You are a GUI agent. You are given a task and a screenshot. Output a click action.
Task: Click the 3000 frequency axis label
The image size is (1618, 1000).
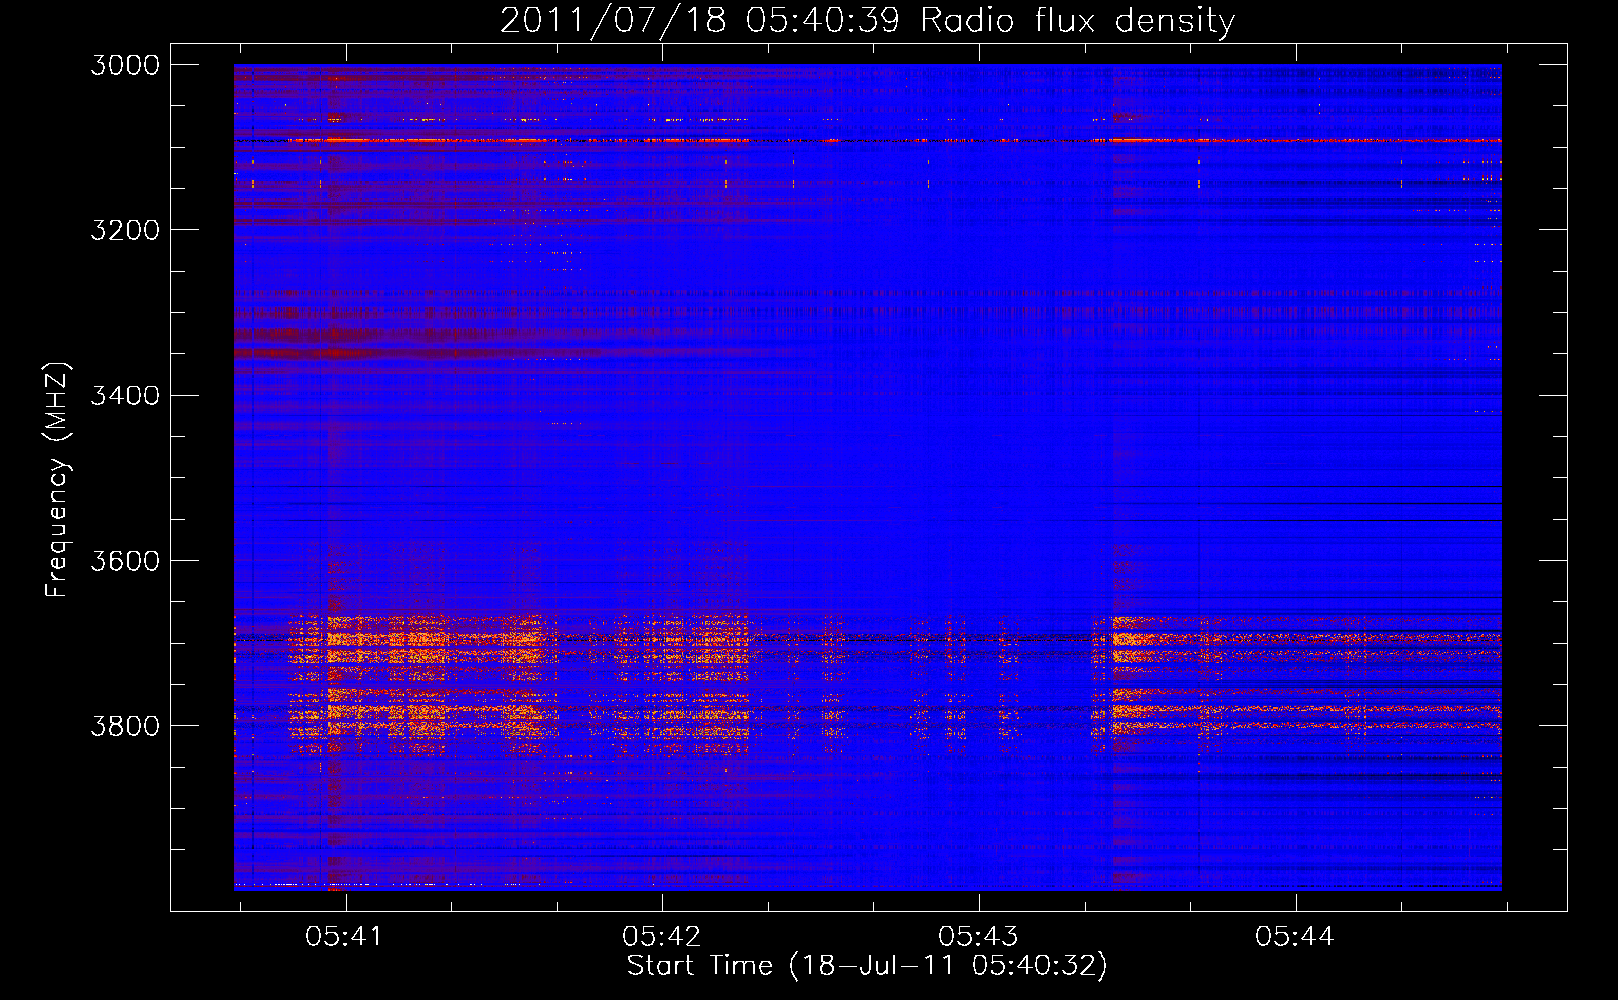pos(125,65)
